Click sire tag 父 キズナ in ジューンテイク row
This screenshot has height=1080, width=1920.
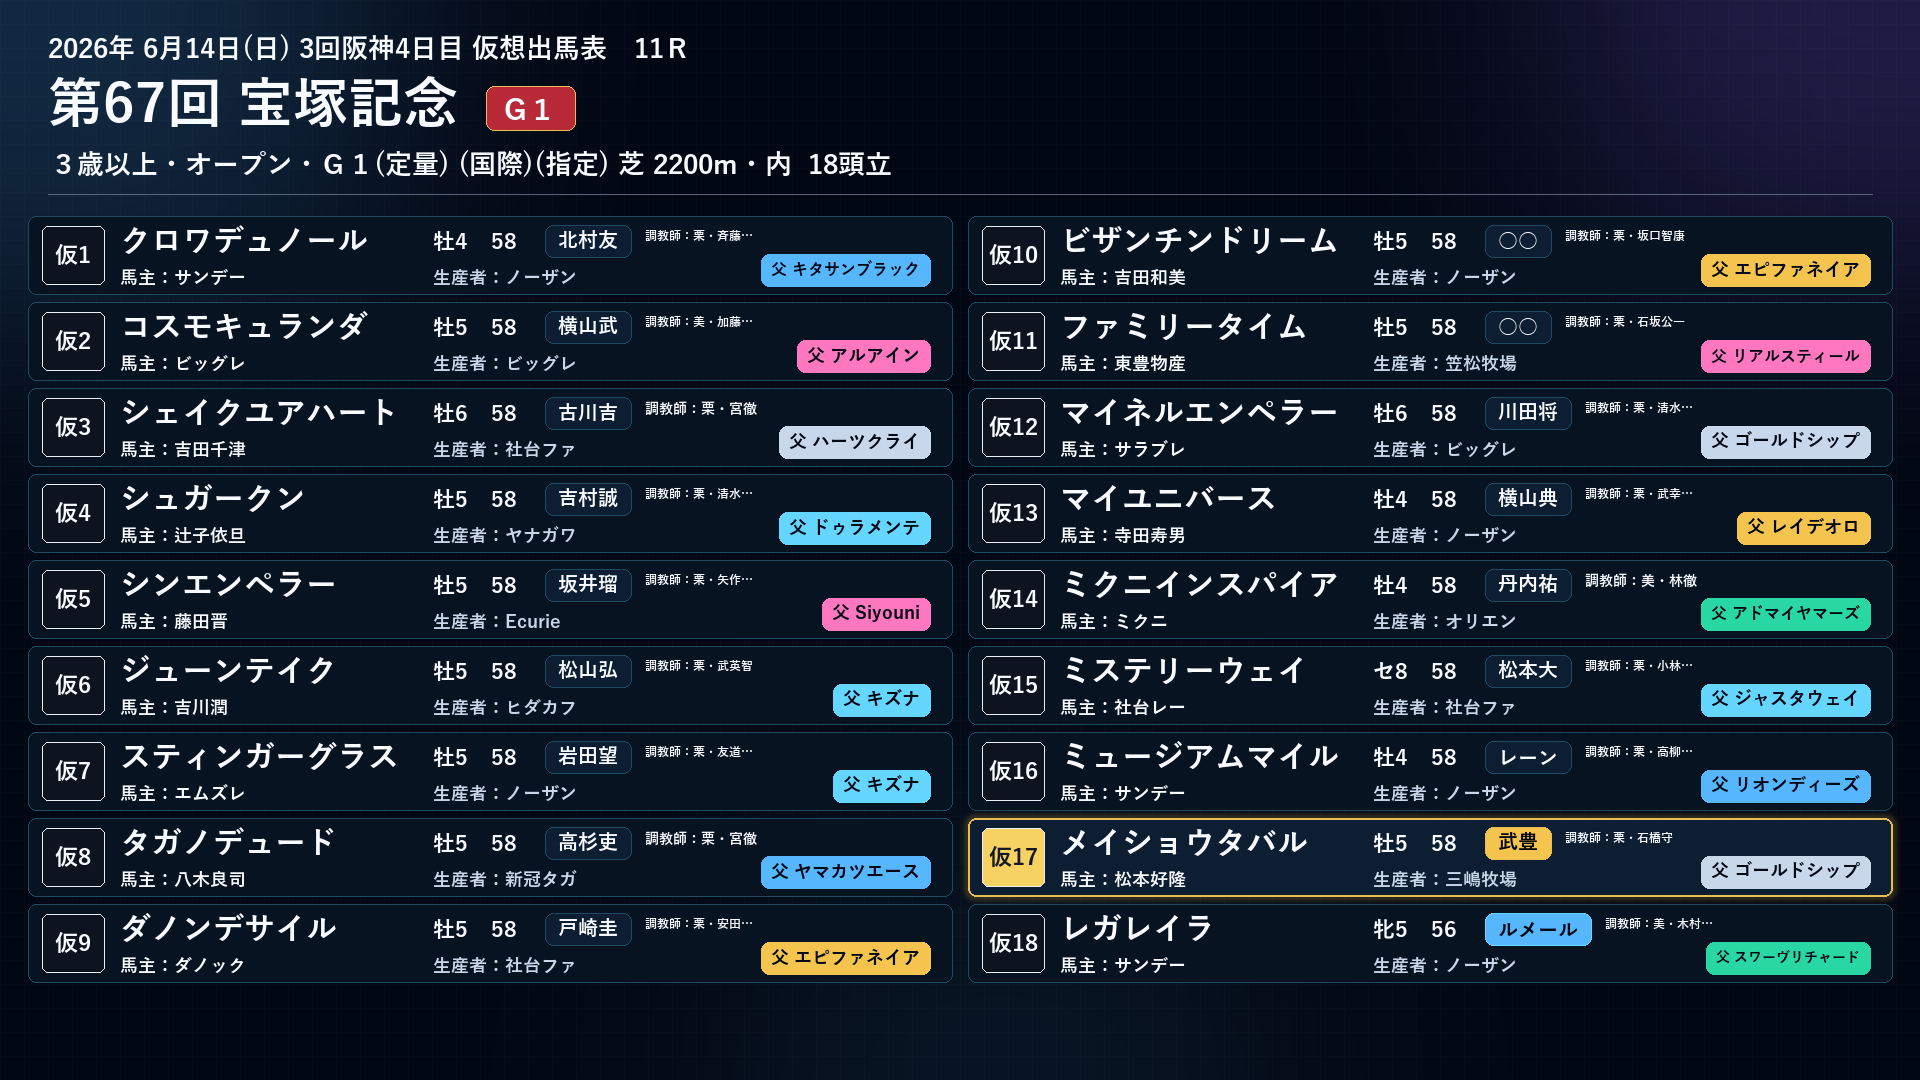click(x=881, y=700)
